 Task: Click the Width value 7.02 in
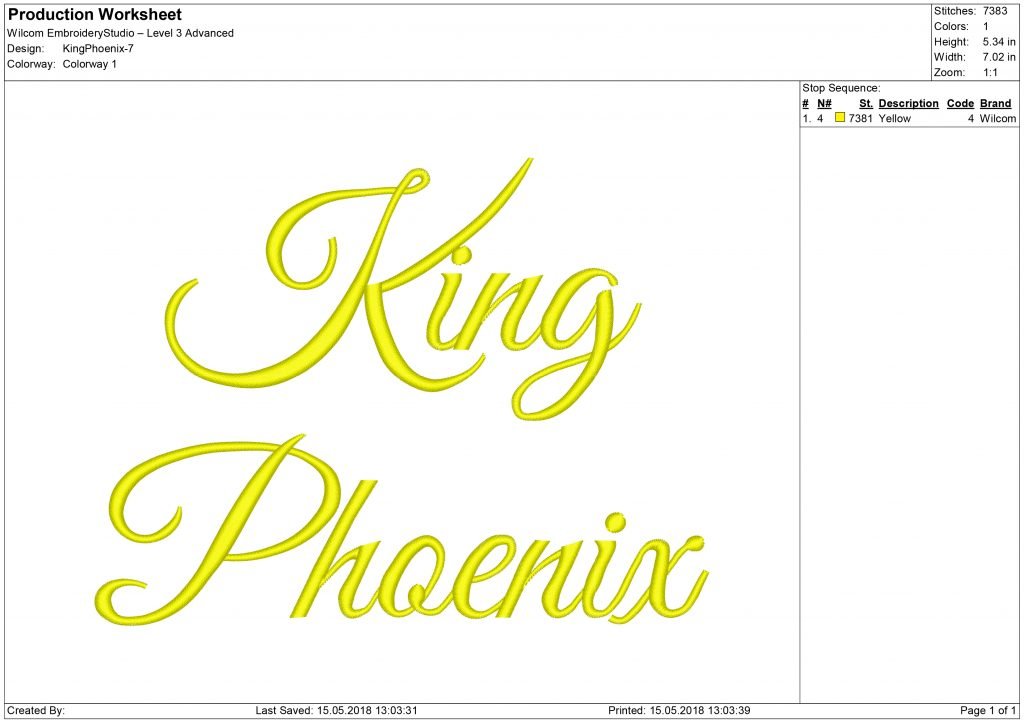[999, 57]
